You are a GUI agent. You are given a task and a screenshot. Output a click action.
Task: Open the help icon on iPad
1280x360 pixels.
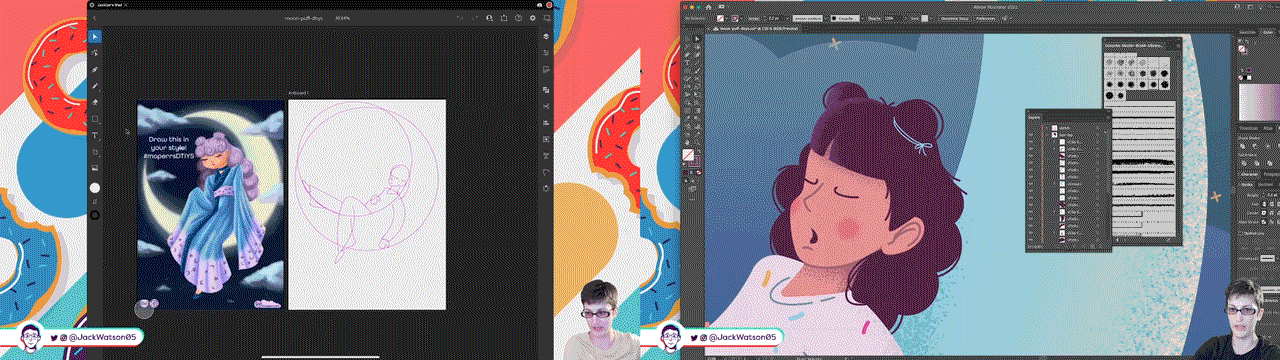(518, 18)
